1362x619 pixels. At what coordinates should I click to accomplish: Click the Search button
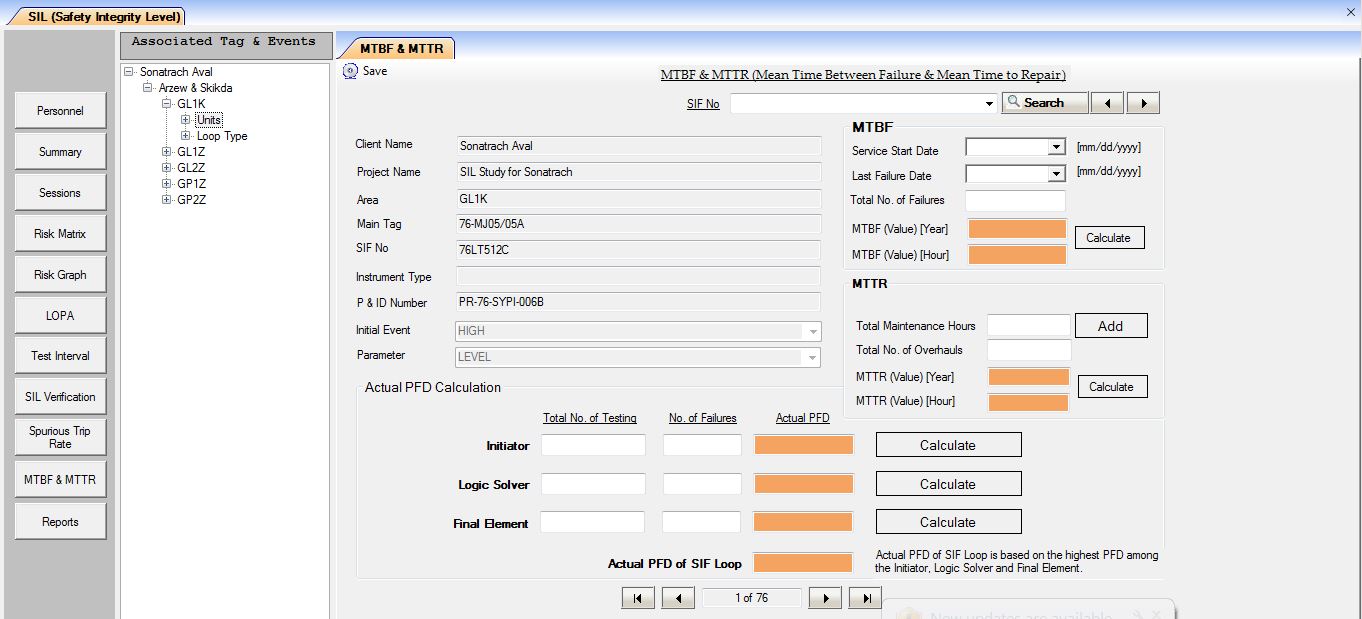1045,103
